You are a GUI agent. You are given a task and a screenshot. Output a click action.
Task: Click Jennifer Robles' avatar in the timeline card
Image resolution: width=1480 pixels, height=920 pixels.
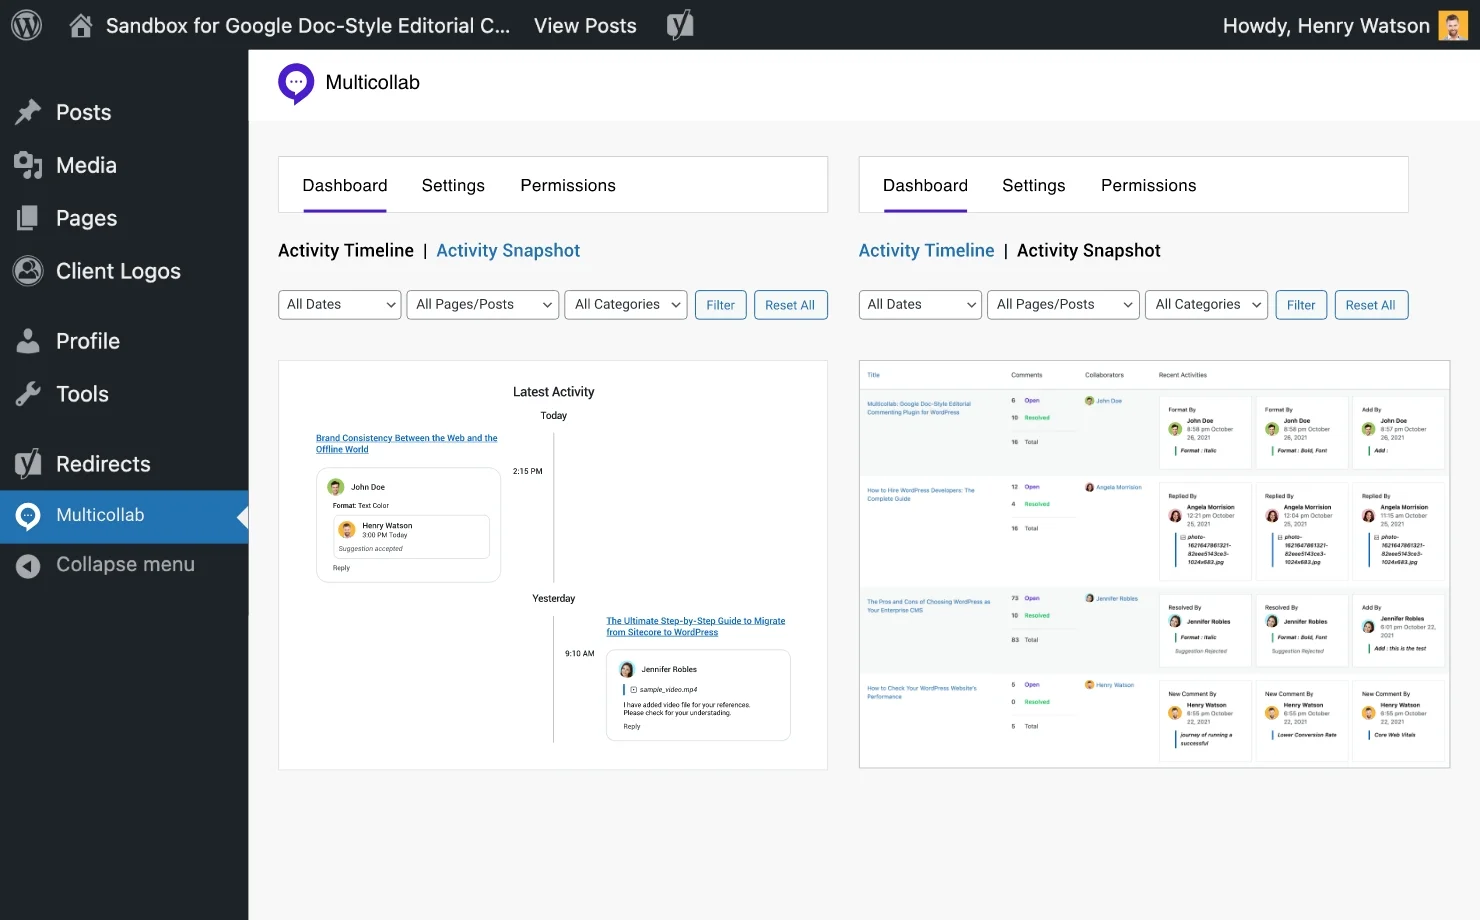627,670
